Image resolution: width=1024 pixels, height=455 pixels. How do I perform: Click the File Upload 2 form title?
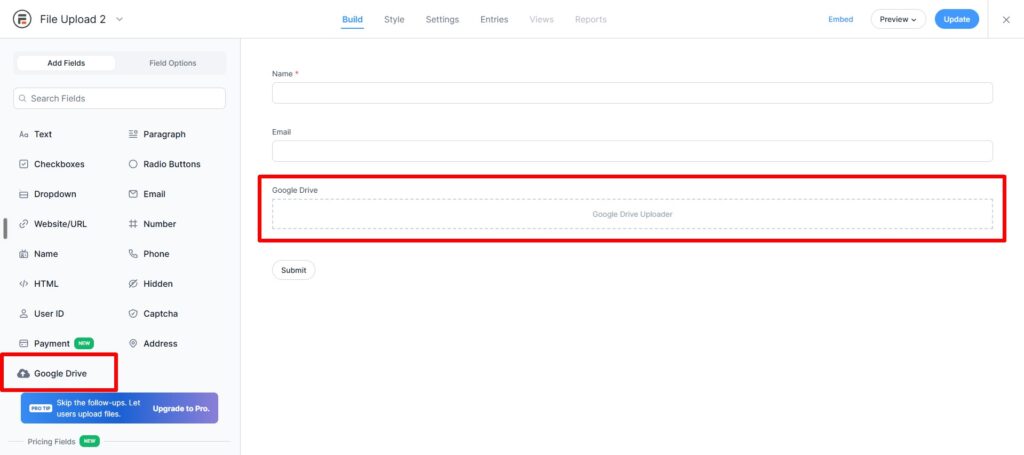point(72,20)
